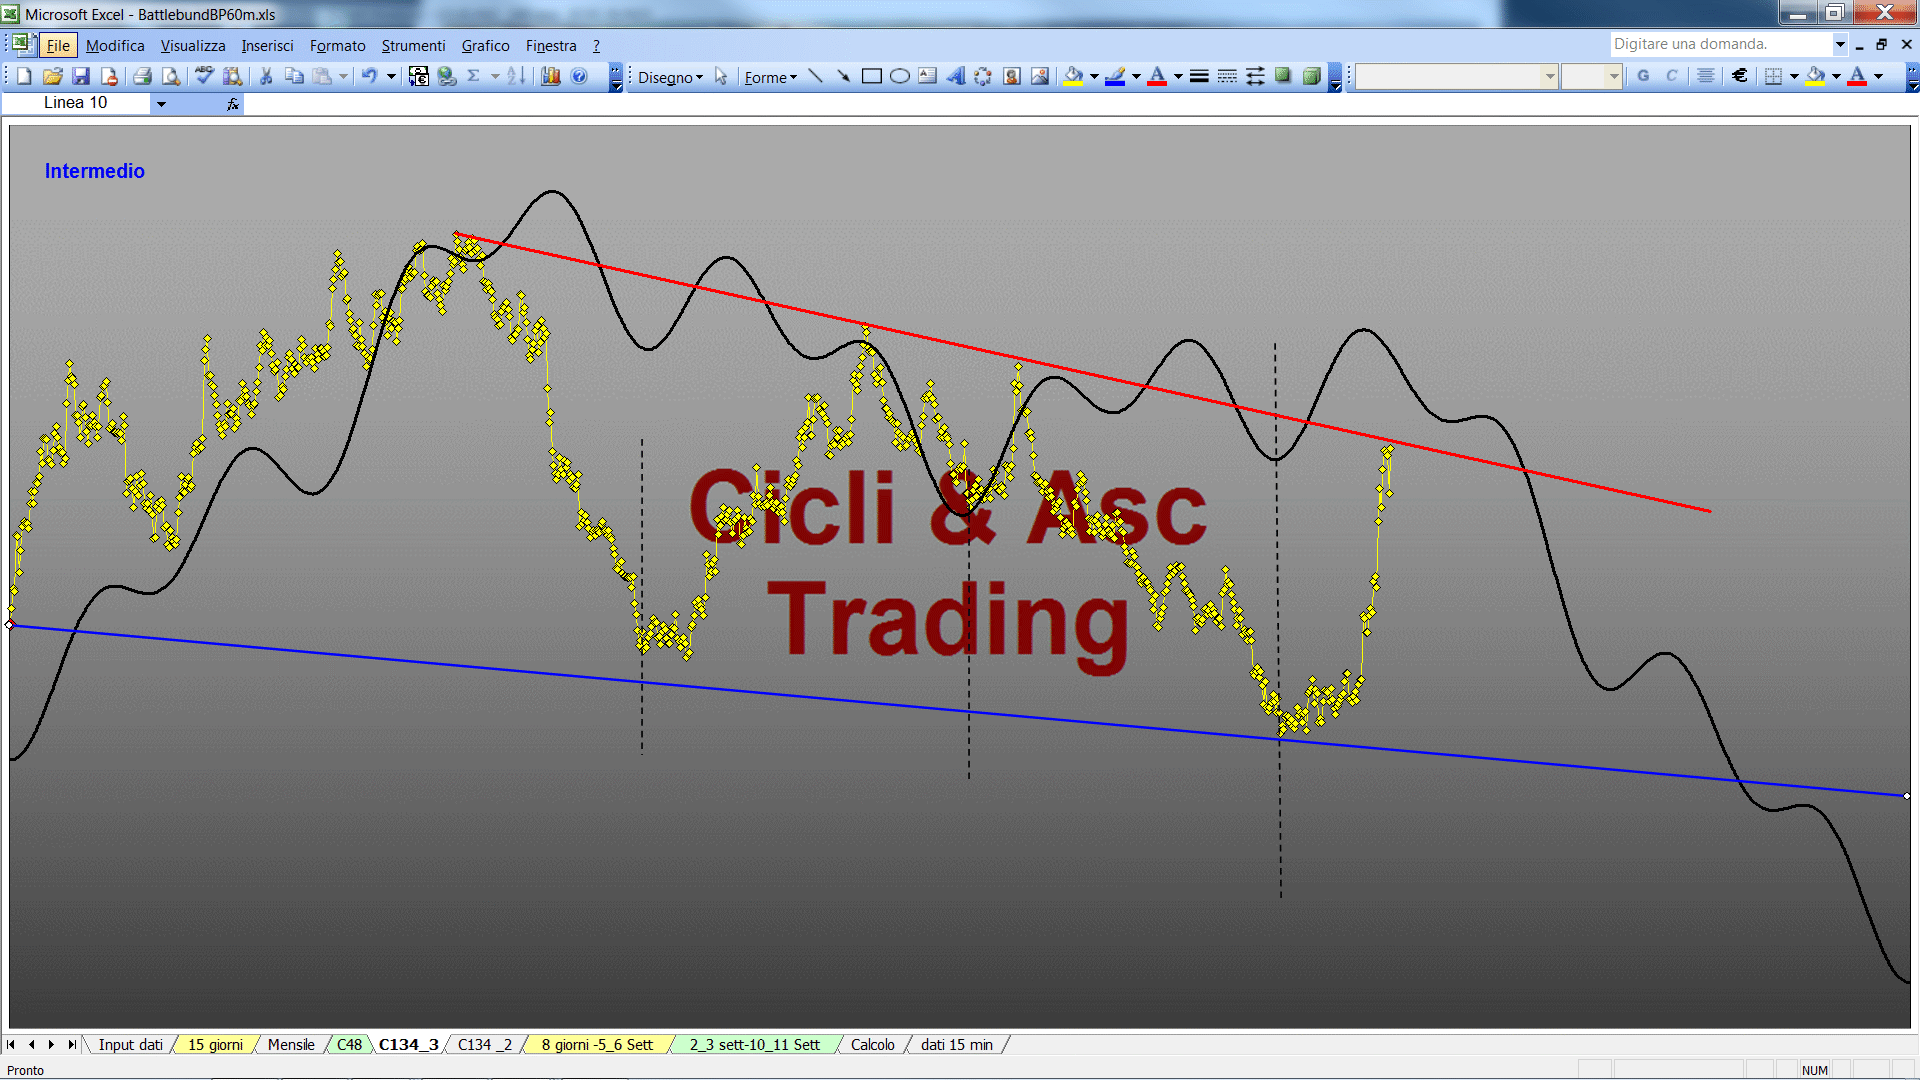This screenshot has height=1080, width=1920.
Task: Click the insert function fx button
Action: [233, 103]
